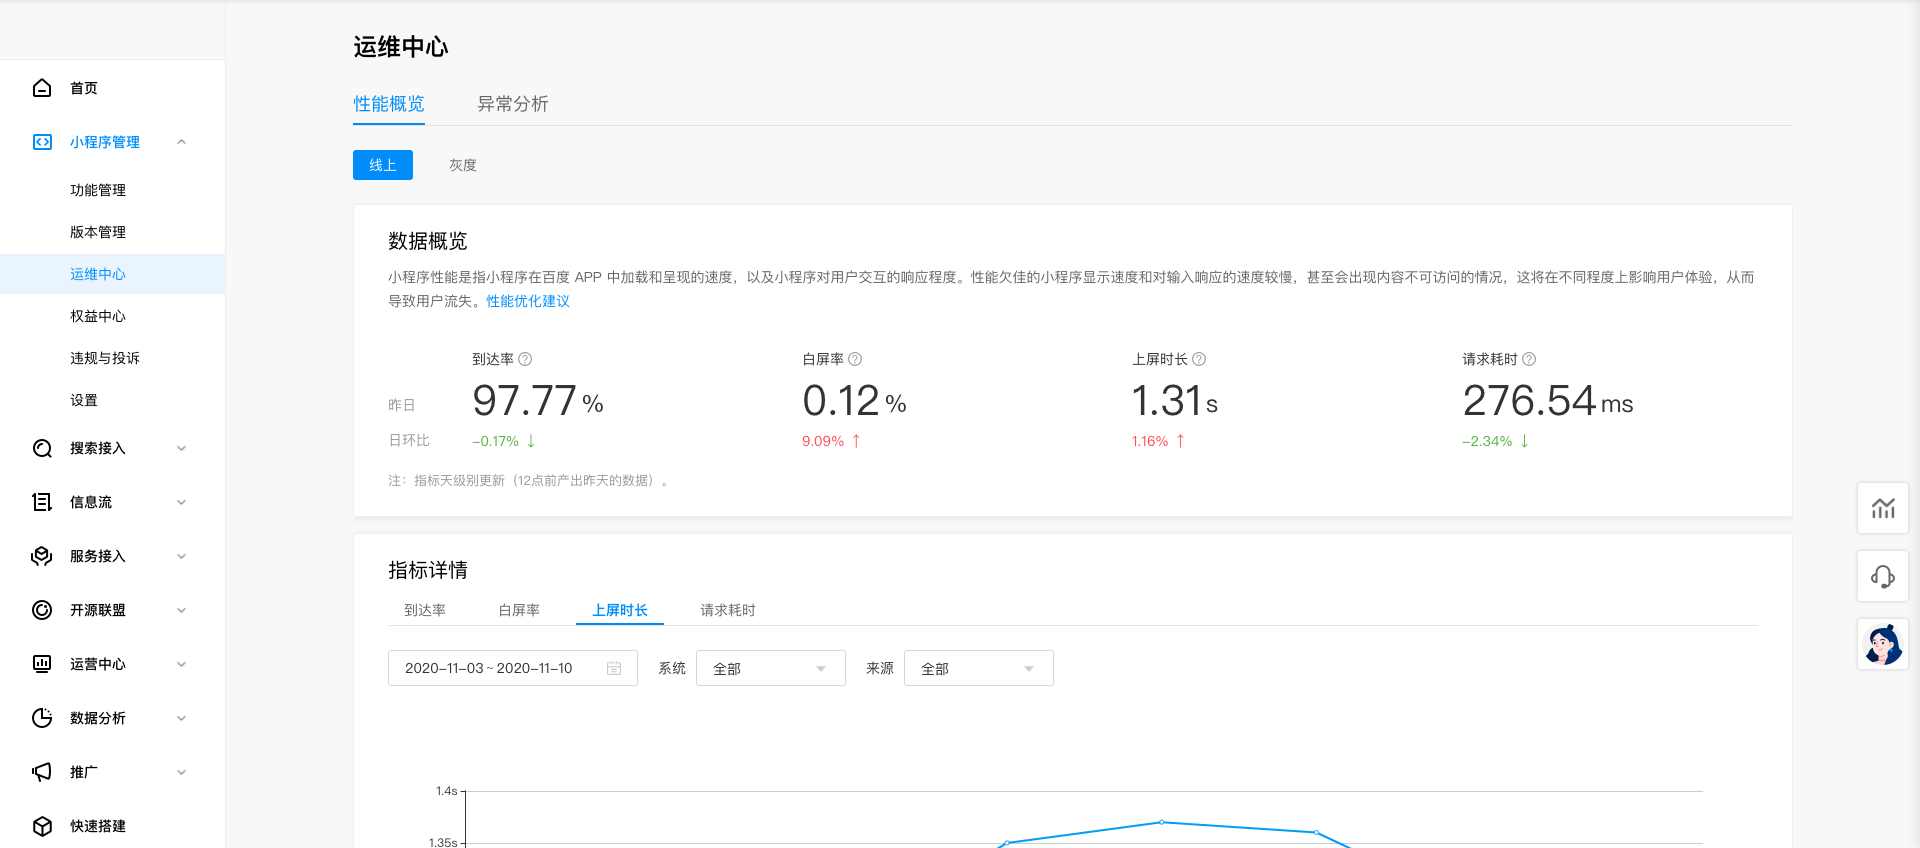Open the customer service headset icon
1920x848 pixels.
[x=1883, y=576]
